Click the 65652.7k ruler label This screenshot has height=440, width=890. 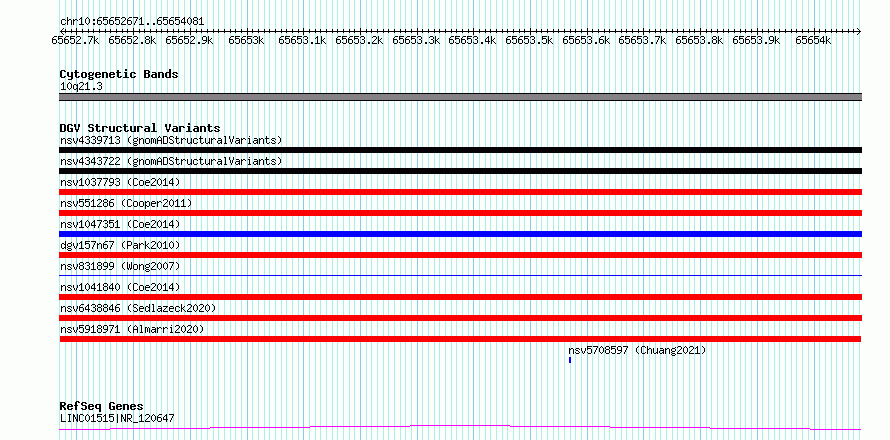tap(75, 40)
